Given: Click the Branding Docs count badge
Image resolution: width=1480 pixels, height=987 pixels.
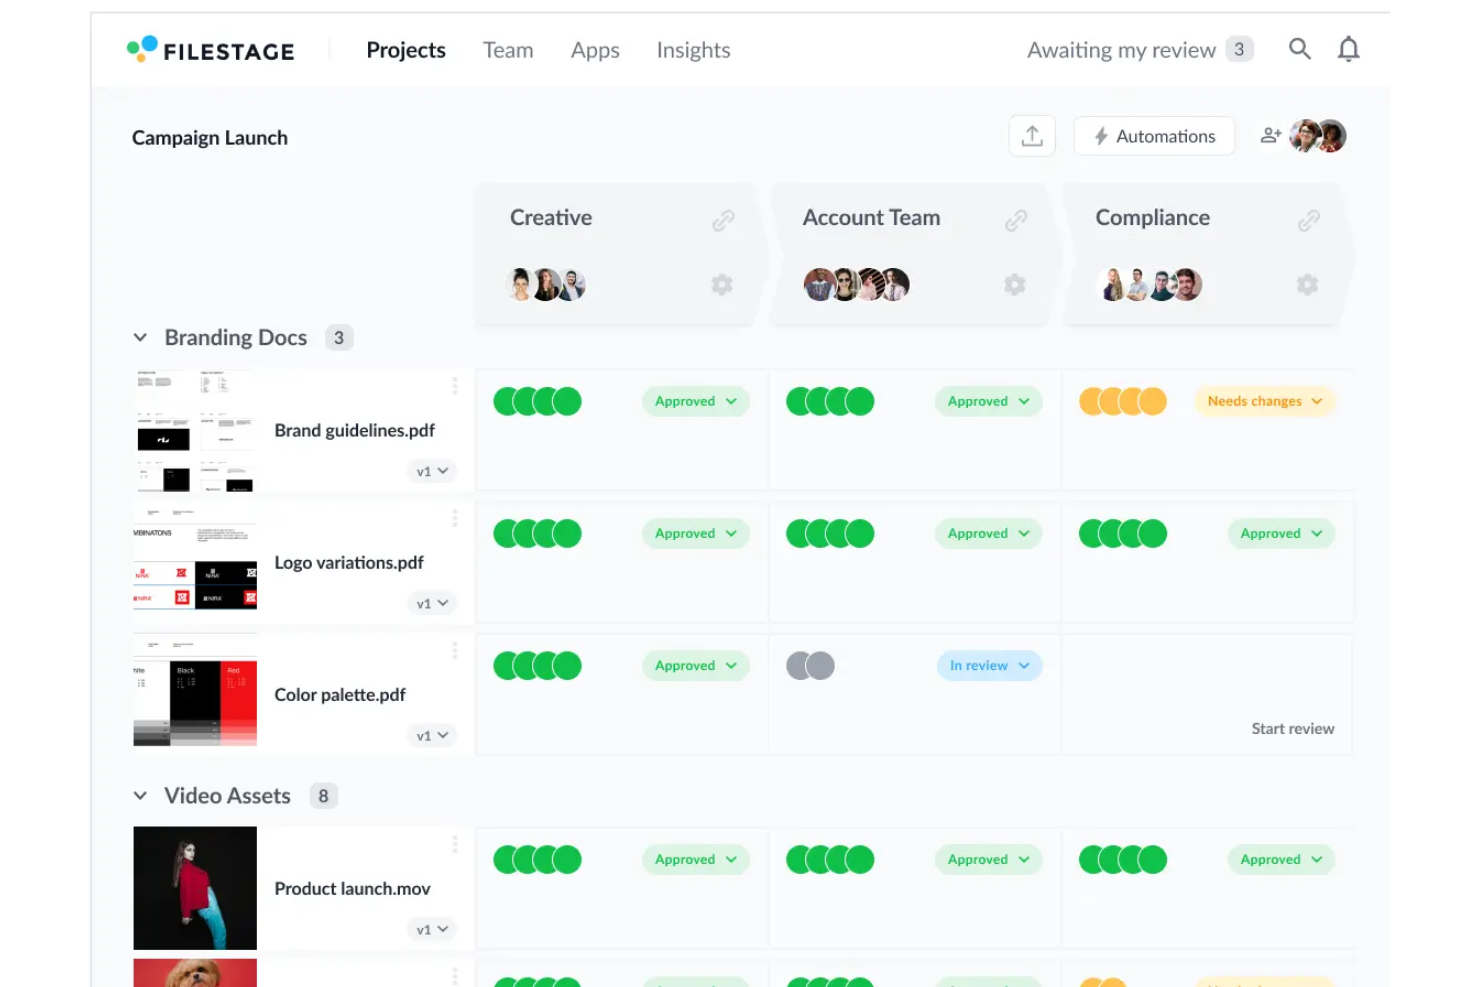Looking at the screenshot, I should click(x=339, y=338).
